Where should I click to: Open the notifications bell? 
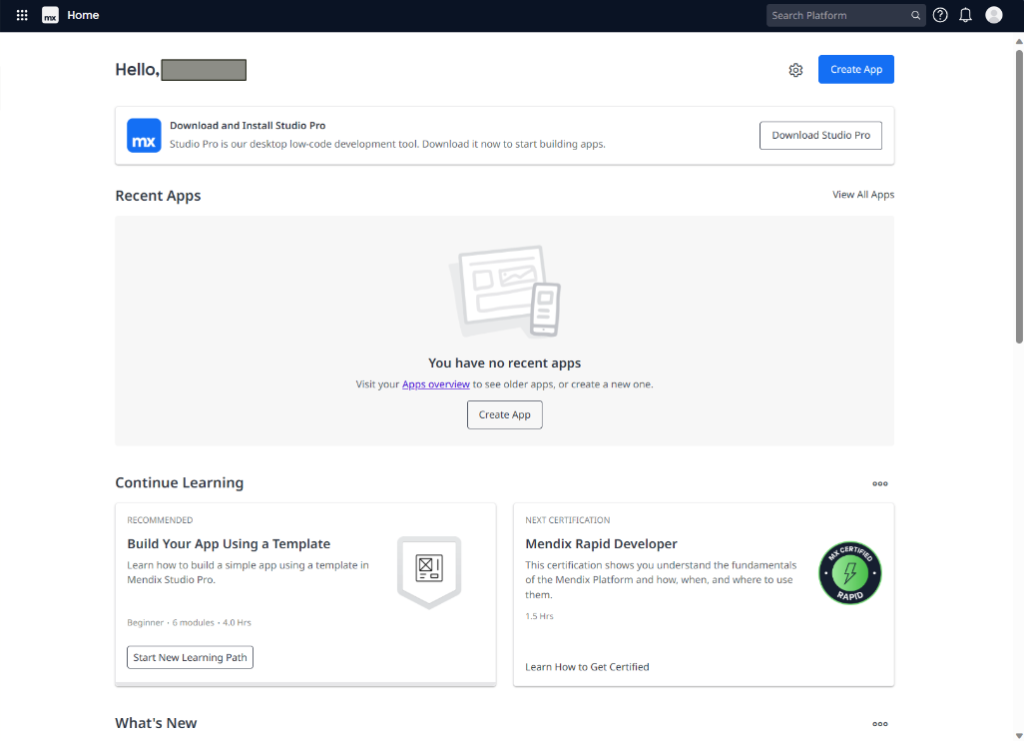pos(965,15)
